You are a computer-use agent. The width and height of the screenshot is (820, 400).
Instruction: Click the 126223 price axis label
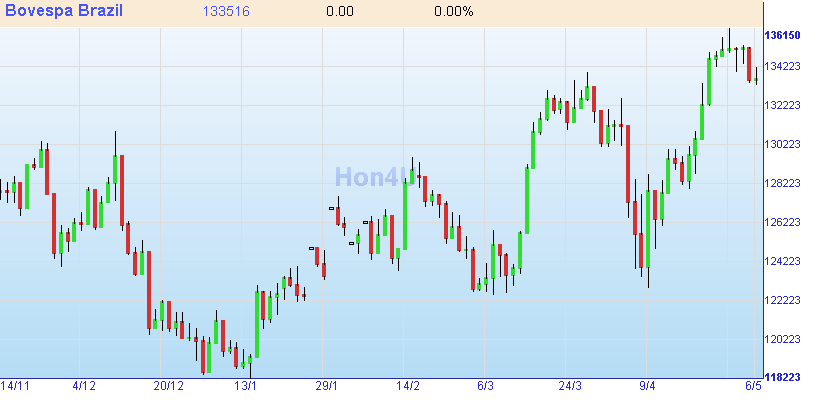click(x=782, y=222)
